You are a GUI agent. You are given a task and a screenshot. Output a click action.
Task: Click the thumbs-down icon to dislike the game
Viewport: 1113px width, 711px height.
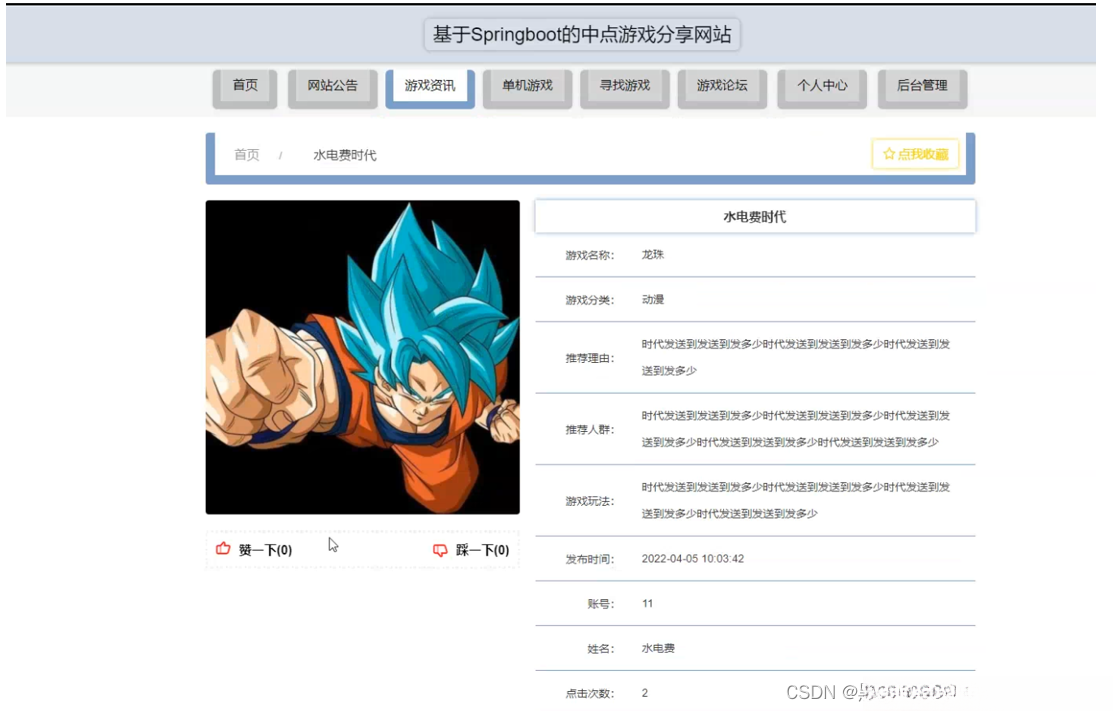(x=441, y=550)
